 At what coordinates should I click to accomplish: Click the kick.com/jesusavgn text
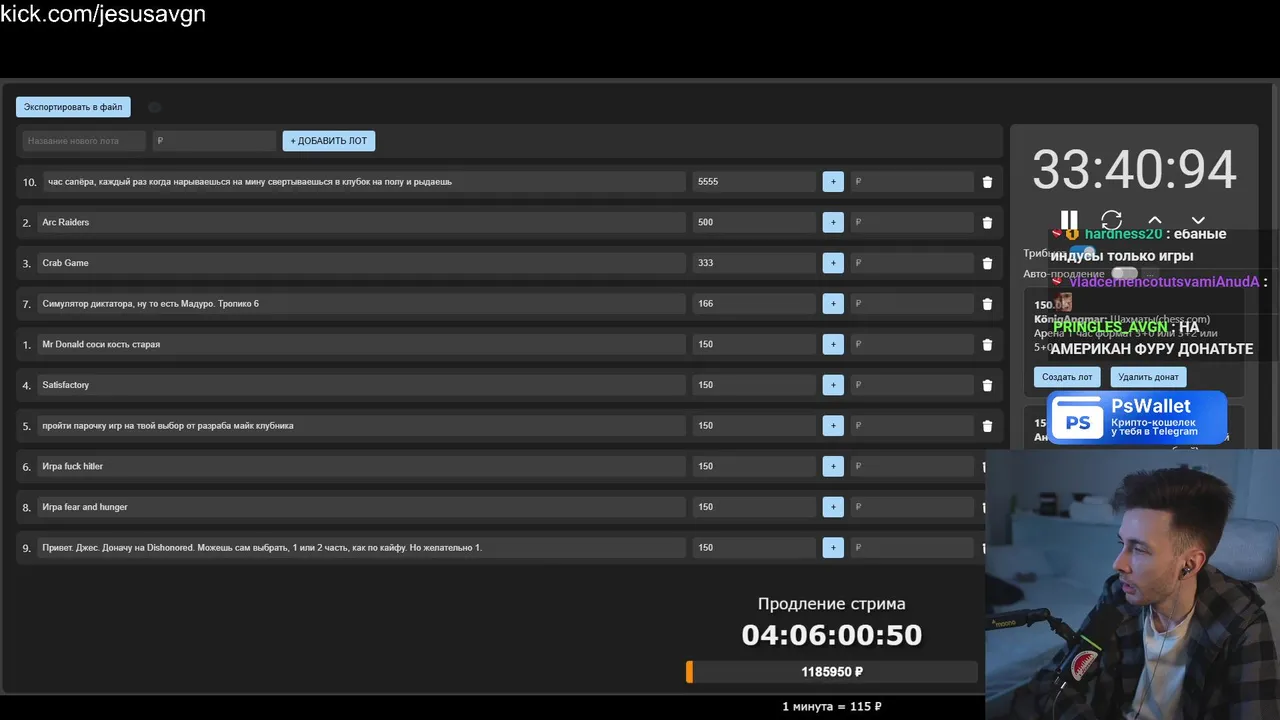click(x=103, y=14)
